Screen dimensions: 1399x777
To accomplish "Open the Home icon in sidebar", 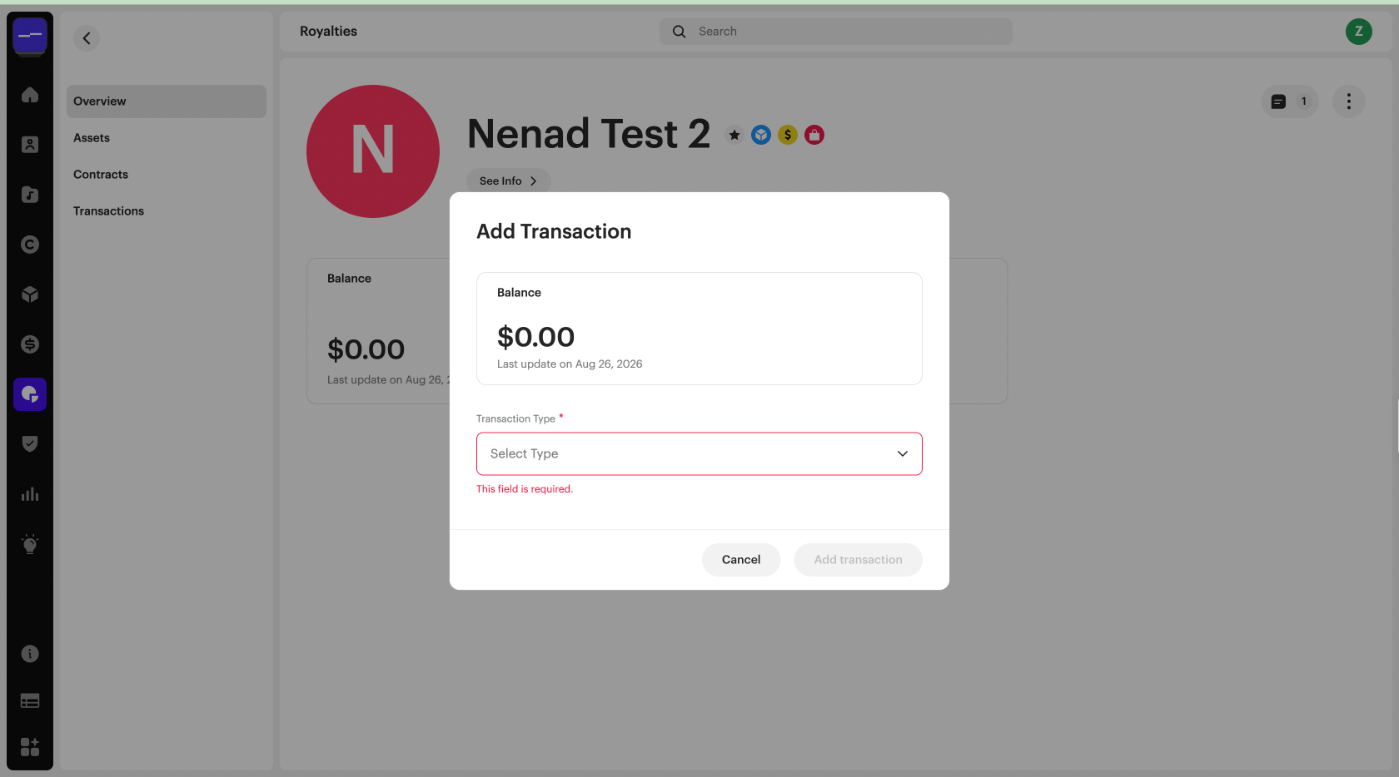I will point(30,95).
